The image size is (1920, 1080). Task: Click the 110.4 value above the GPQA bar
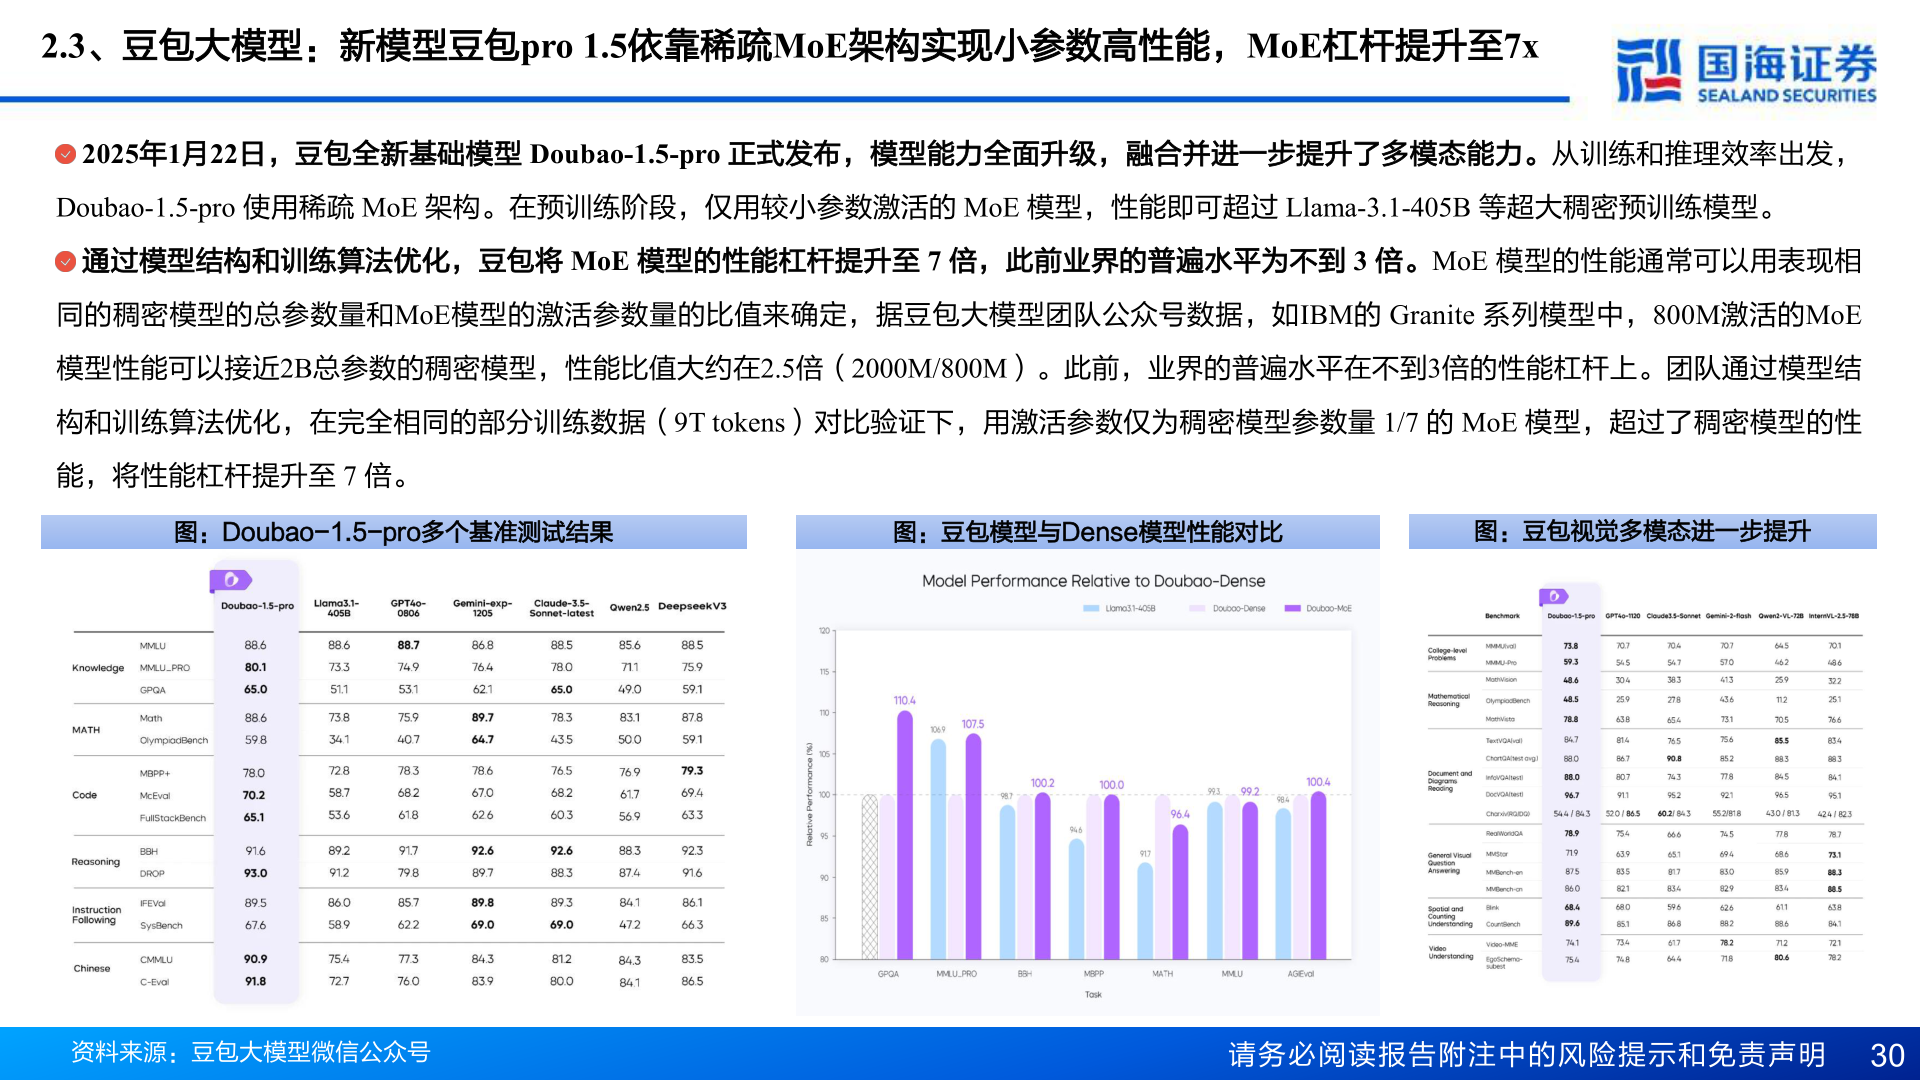(904, 701)
